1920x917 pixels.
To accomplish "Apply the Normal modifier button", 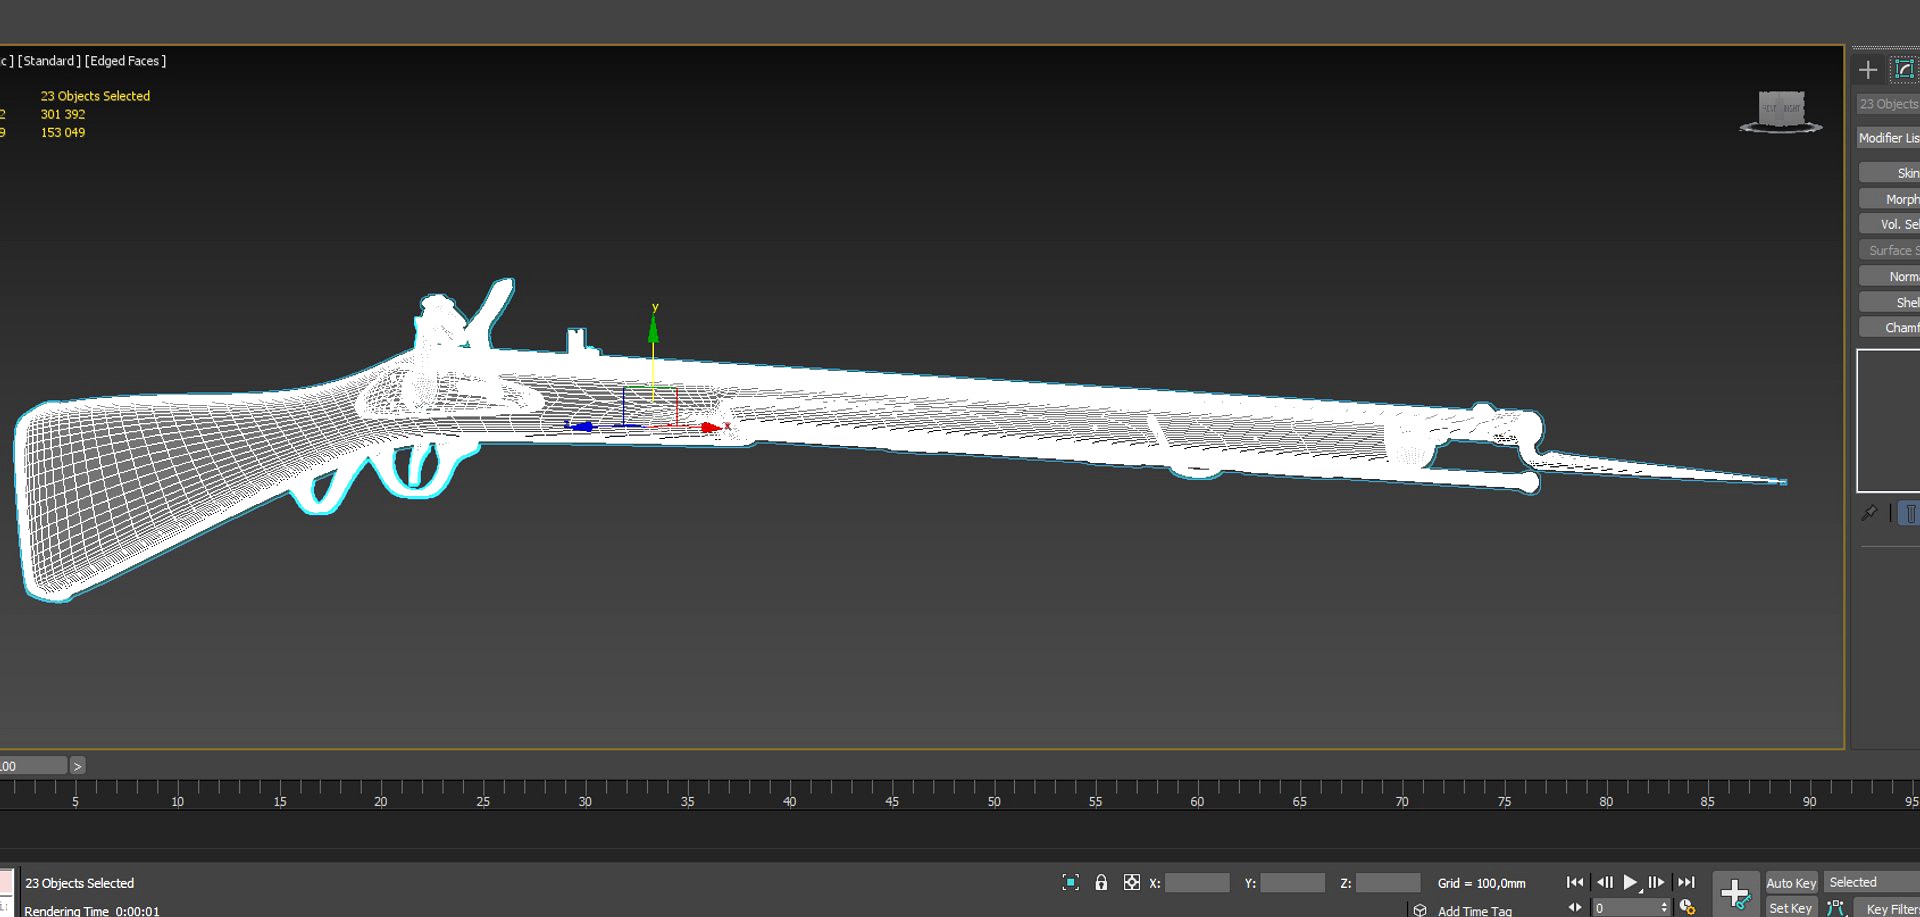I will [x=1890, y=276].
